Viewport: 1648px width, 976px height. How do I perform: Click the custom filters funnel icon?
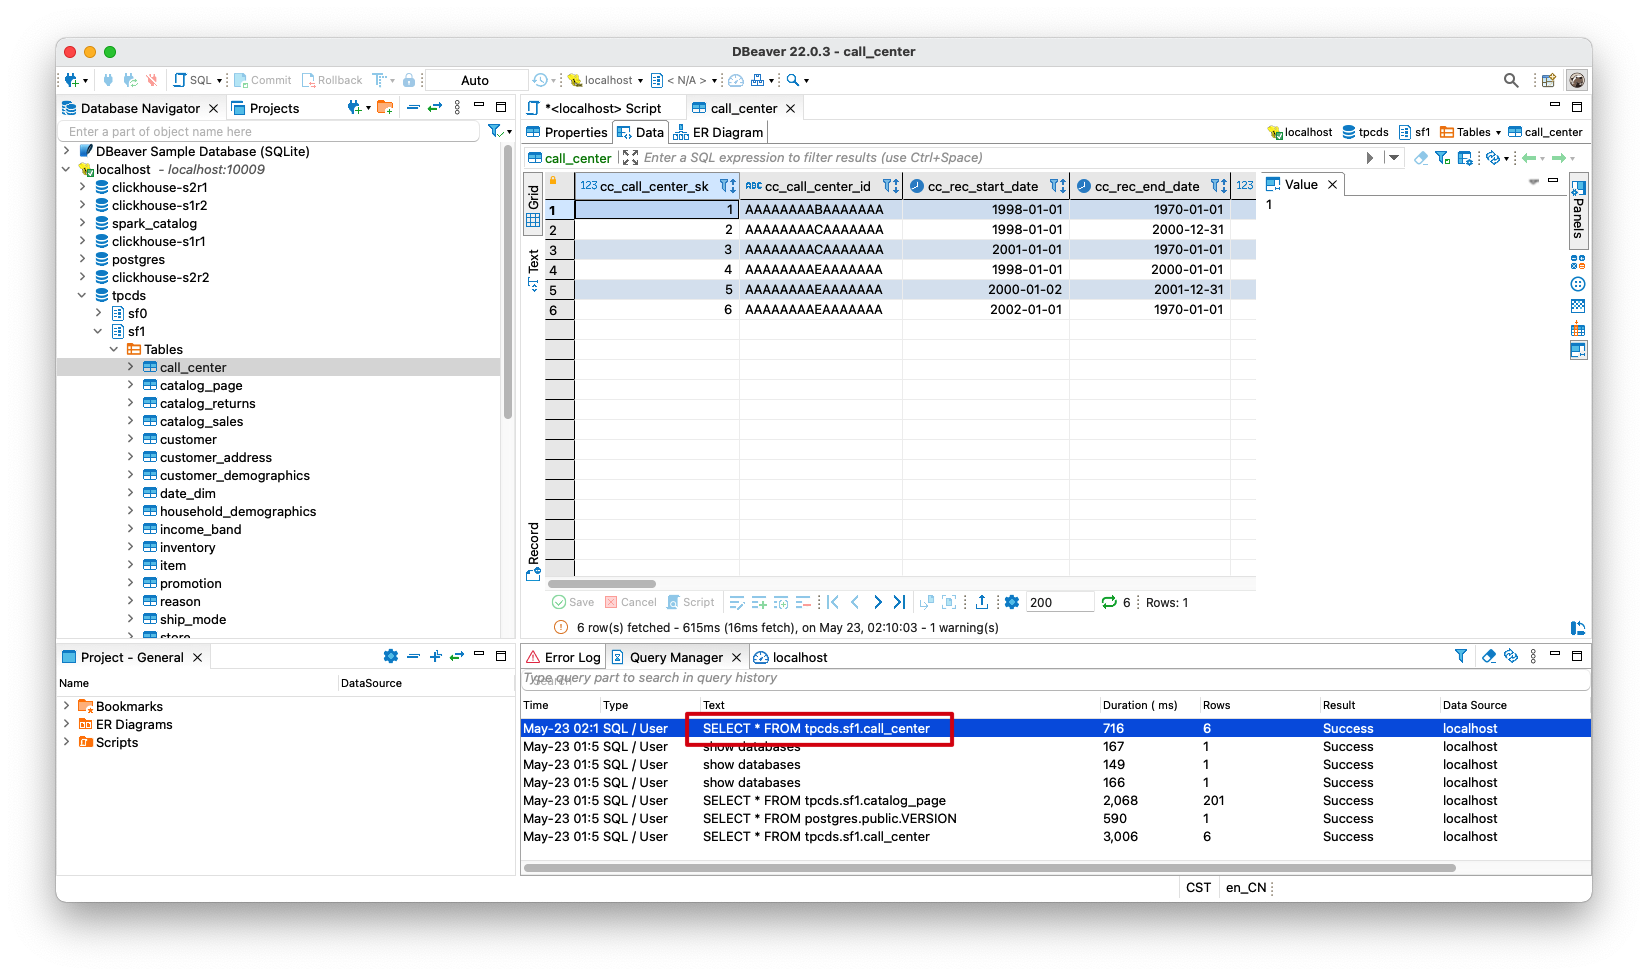point(1442,158)
